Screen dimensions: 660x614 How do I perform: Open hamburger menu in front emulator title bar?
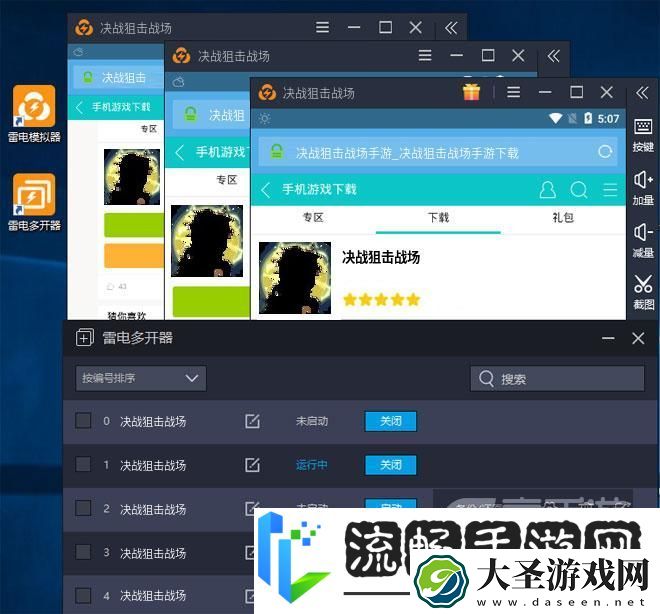coord(513,92)
